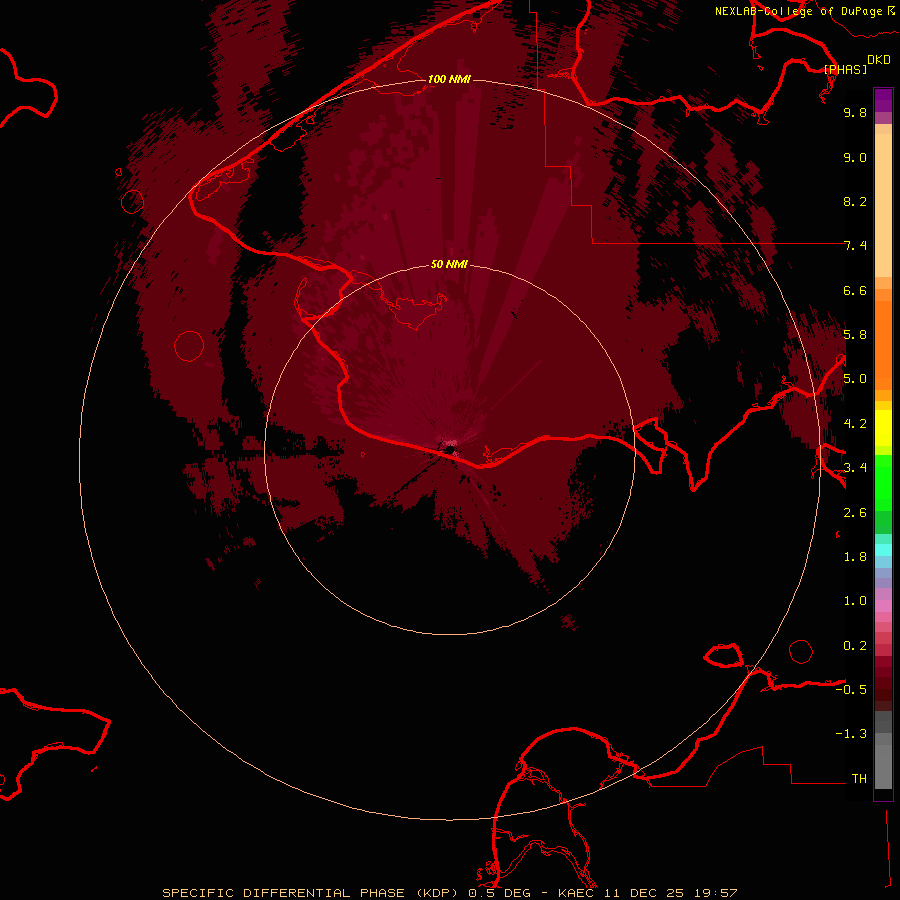900x900 pixels.
Task: Pick the peach segment of the color bar
Action: coord(883,205)
